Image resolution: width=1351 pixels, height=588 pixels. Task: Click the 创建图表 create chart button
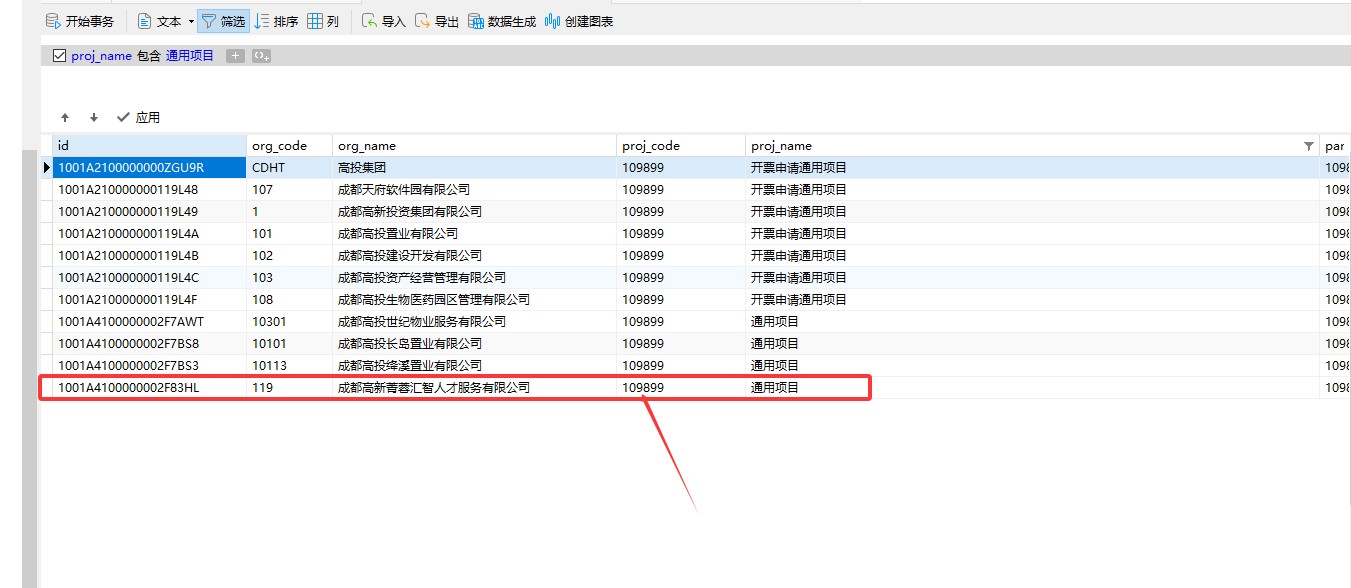pos(579,21)
